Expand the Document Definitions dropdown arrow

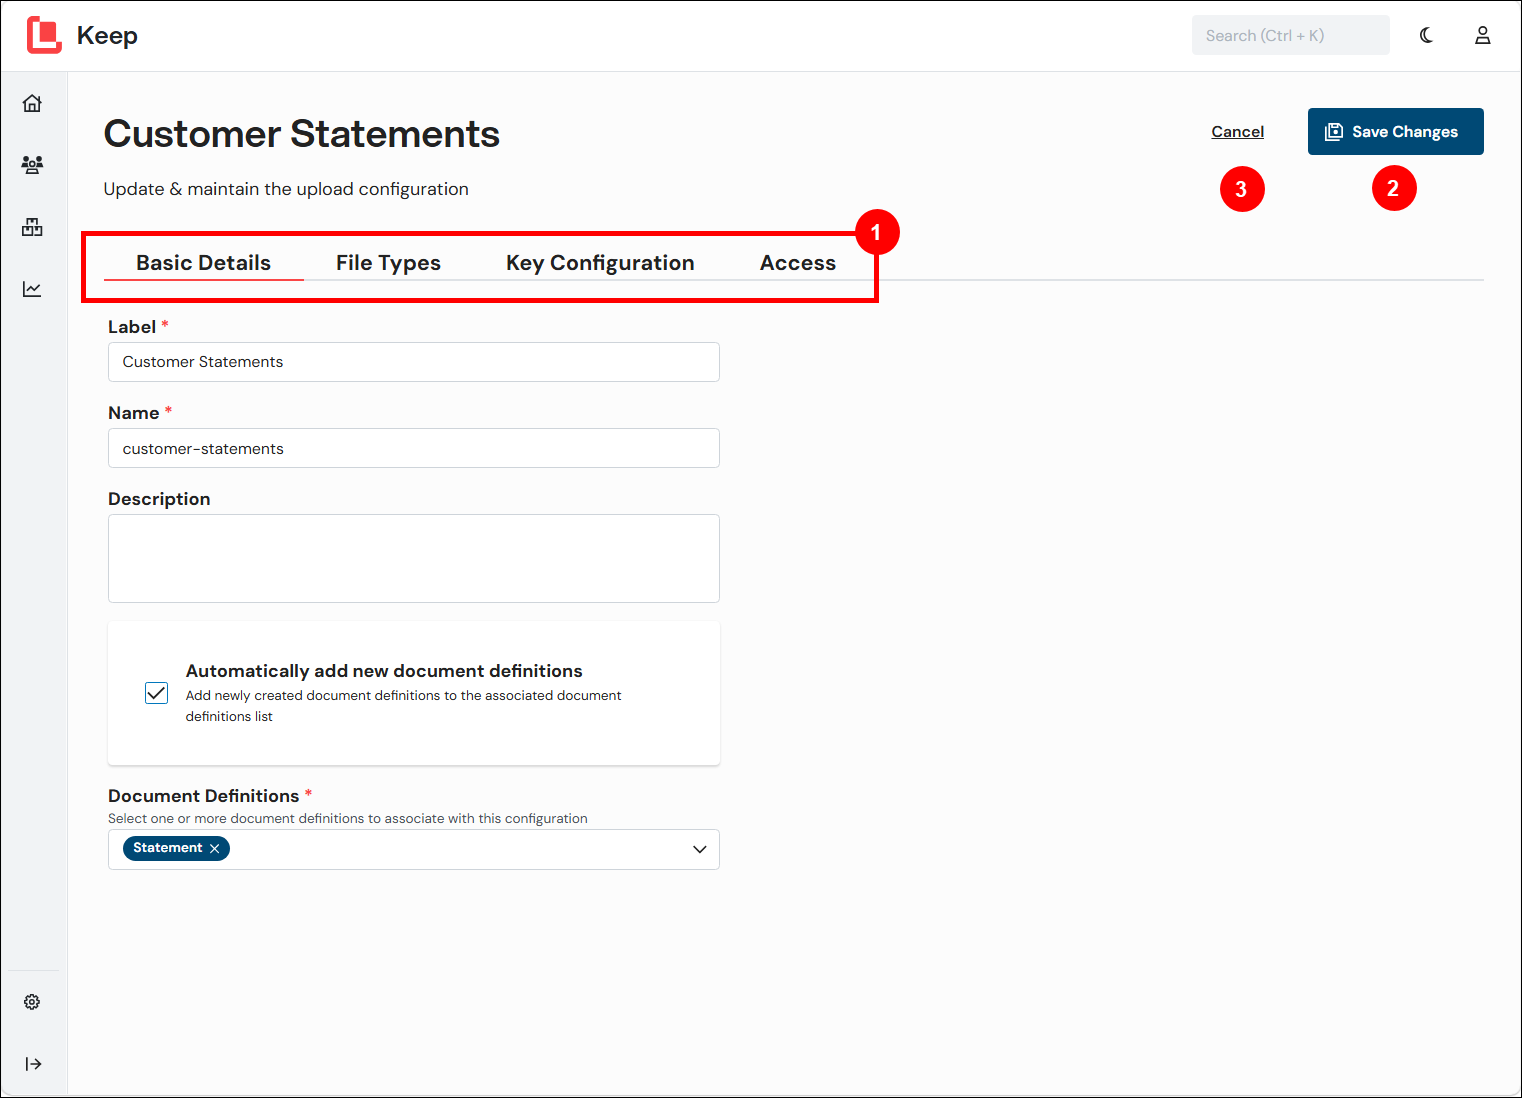[700, 849]
